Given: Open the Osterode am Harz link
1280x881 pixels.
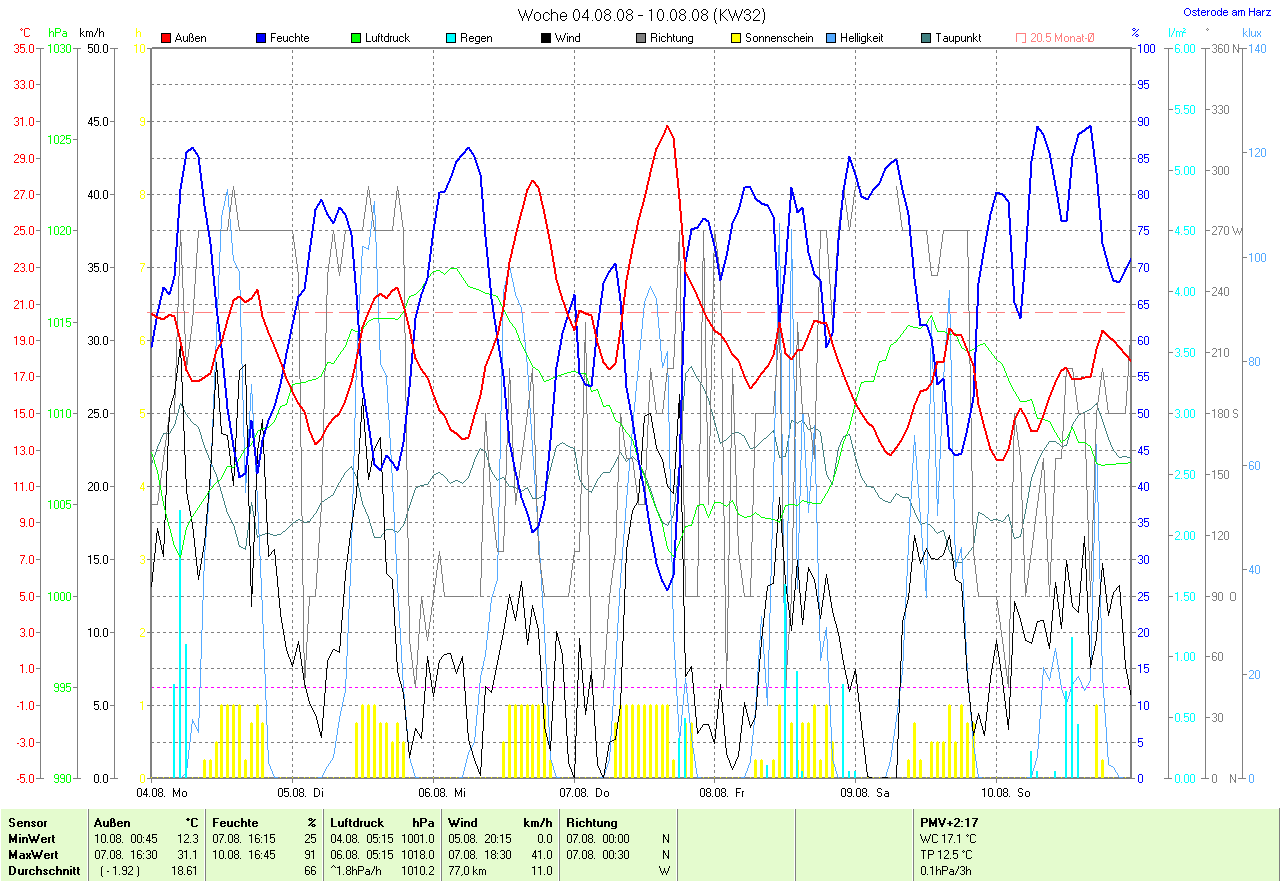Looking at the screenshot, I should [x=1226, y=12].
